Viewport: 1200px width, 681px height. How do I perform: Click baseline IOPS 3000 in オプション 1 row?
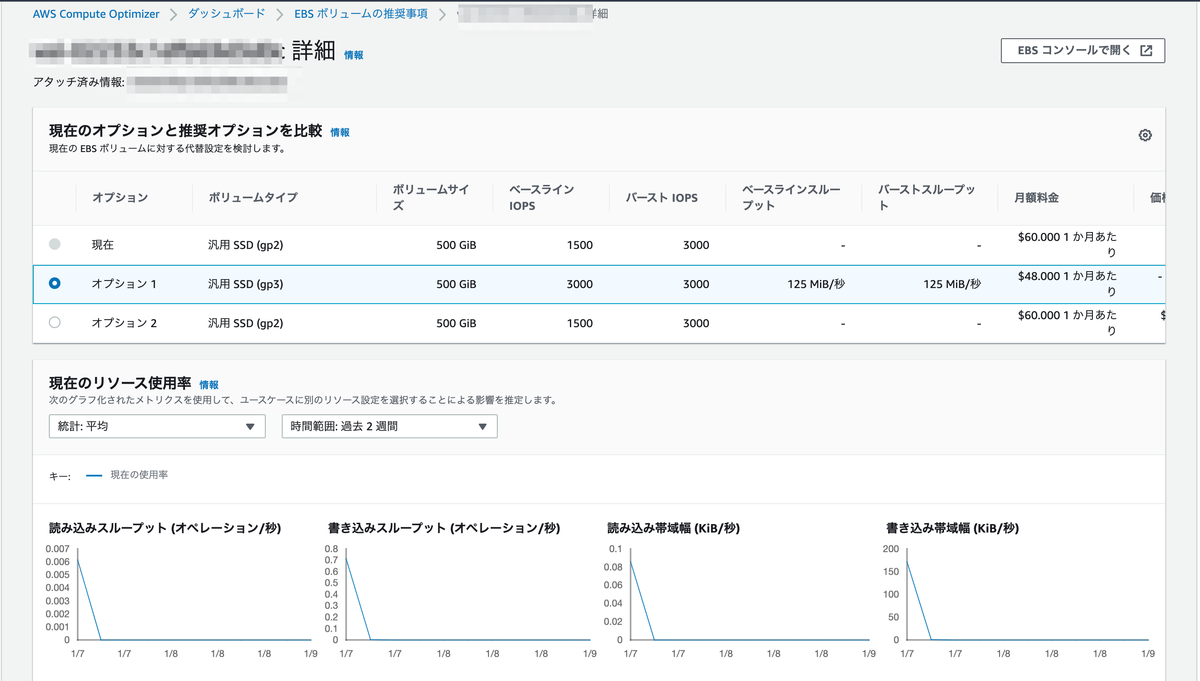[579, 284]
